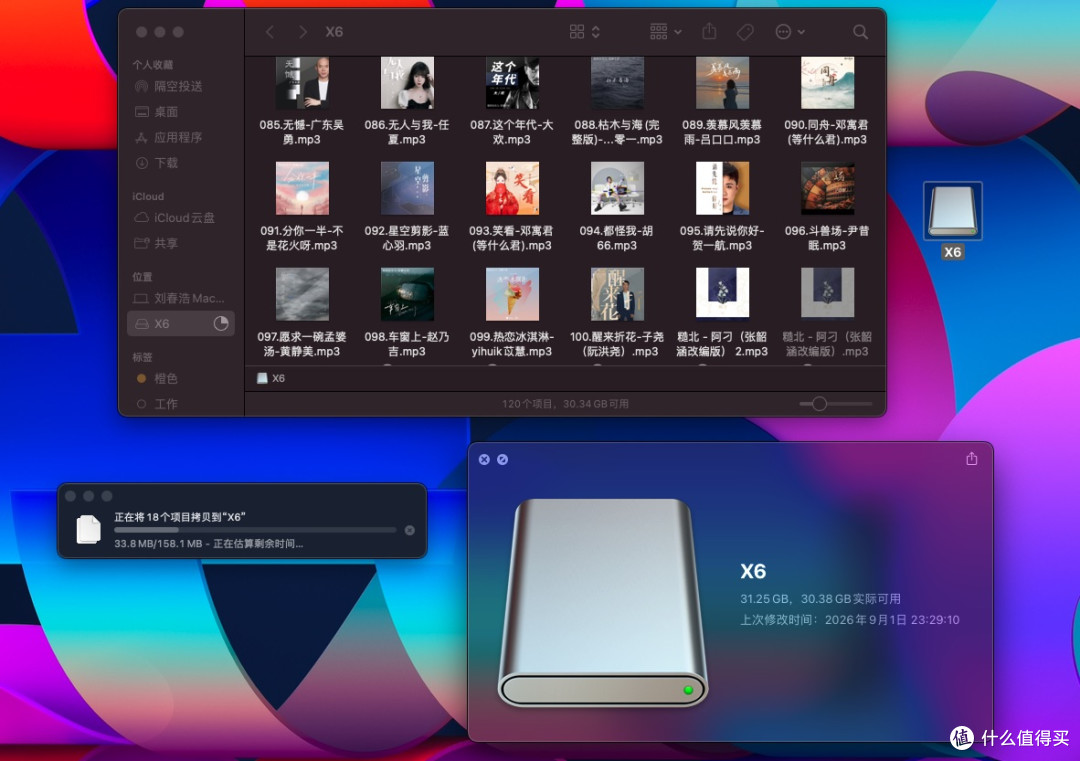Viewport: 1080px width, 761px height.
Task: Open the Shared folder in sidebar
Action: pos(166,243)
